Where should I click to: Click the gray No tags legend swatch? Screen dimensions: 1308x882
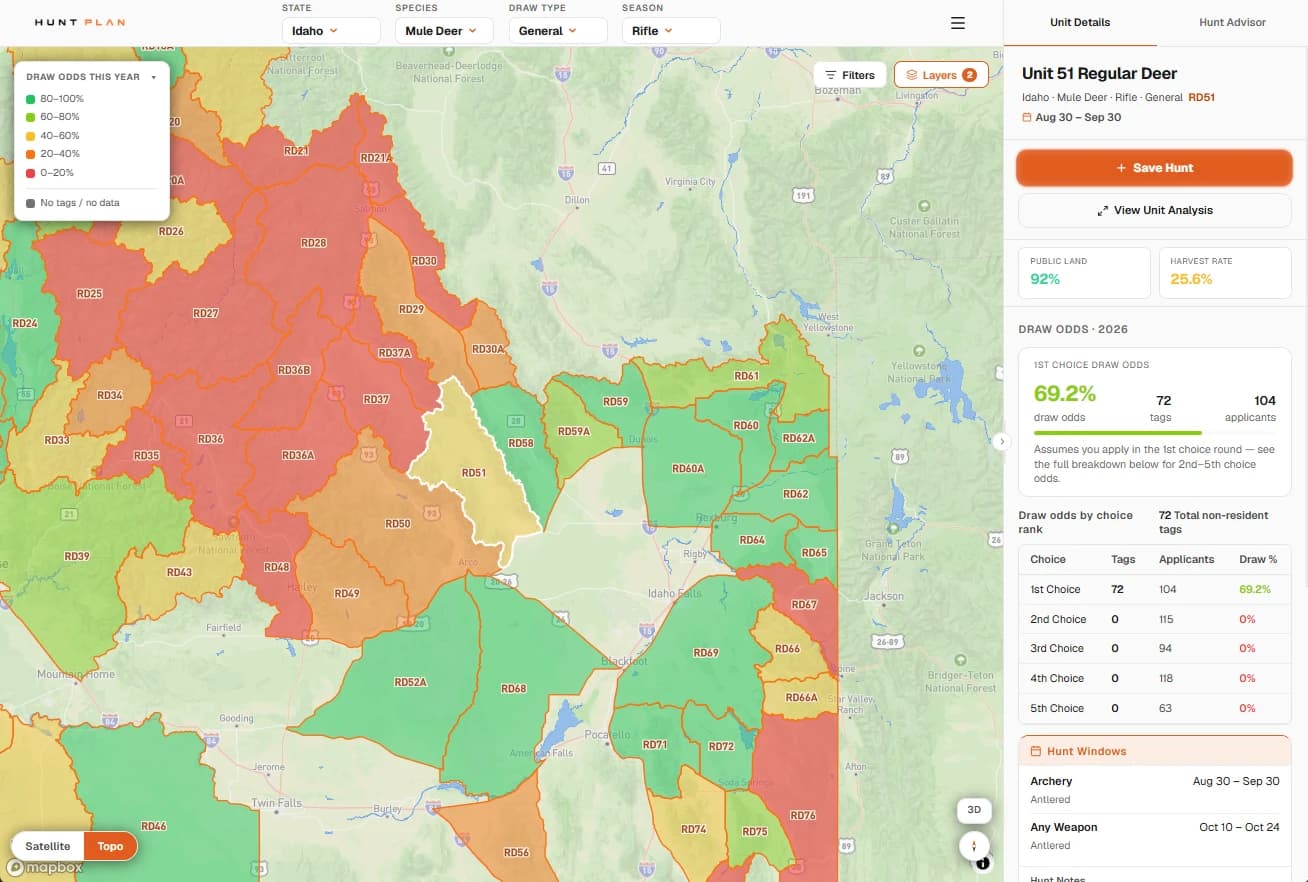(x=31, y=203)
